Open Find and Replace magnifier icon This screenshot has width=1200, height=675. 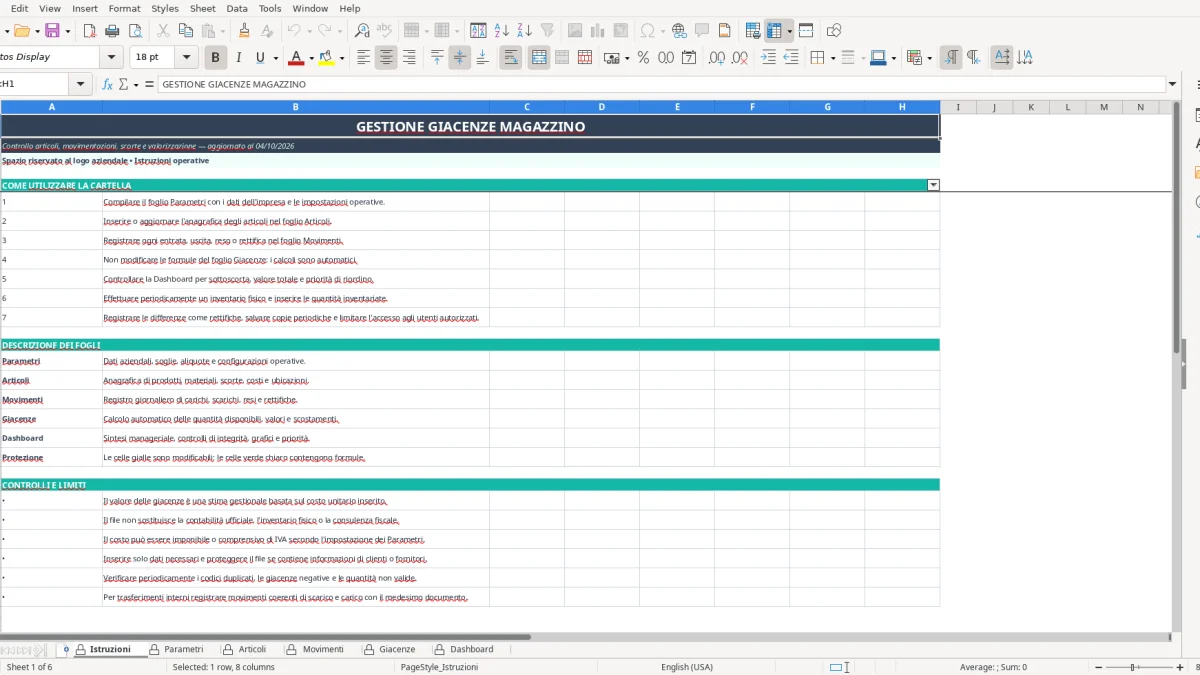362,31
